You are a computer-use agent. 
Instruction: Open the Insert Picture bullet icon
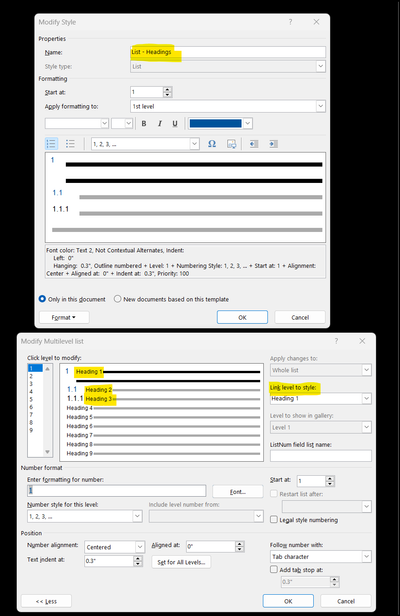pos(231,144)
